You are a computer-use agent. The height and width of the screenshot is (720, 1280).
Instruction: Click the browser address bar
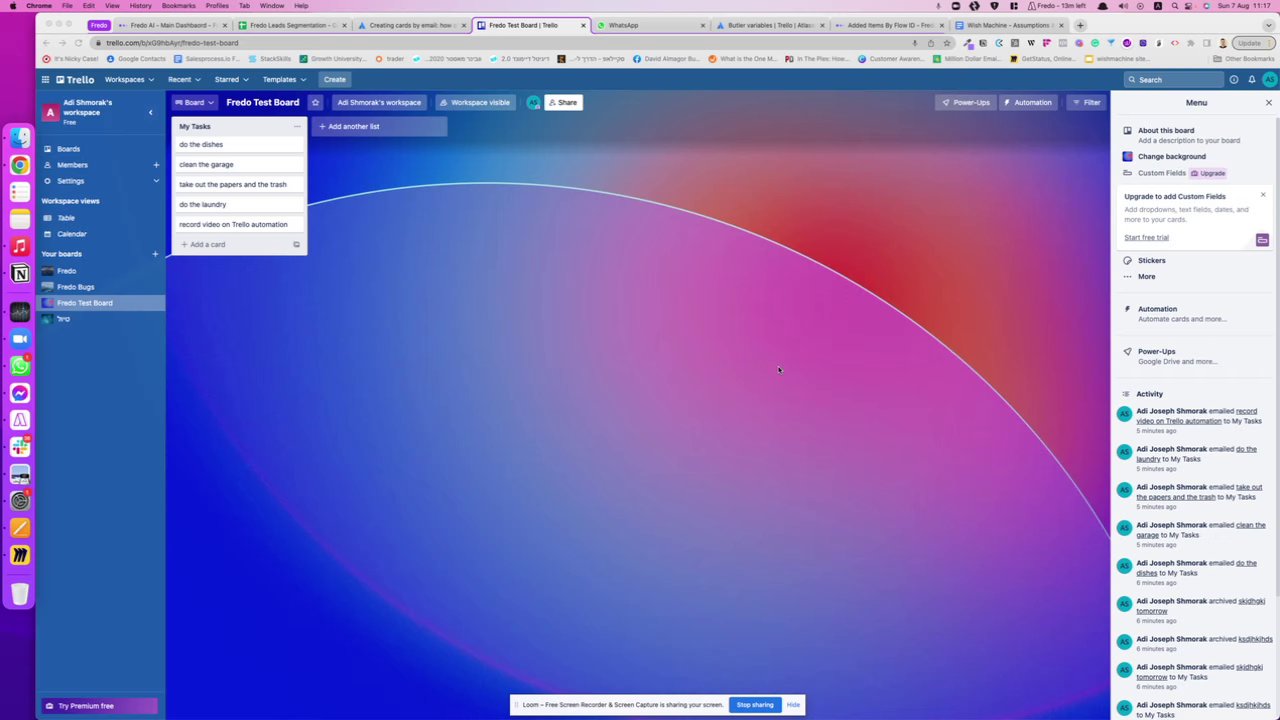click(x=500, y=43)
